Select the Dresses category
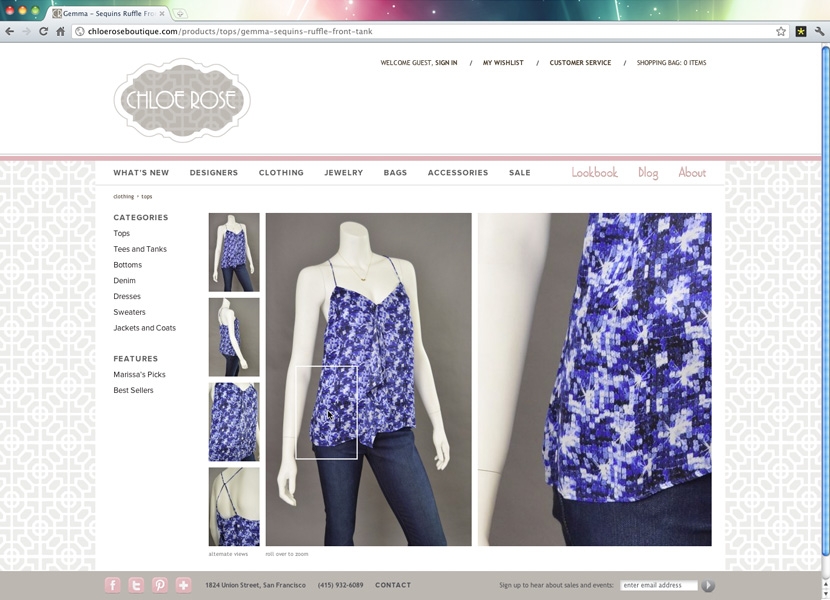 pyautogui.click(x=127, y=297)
